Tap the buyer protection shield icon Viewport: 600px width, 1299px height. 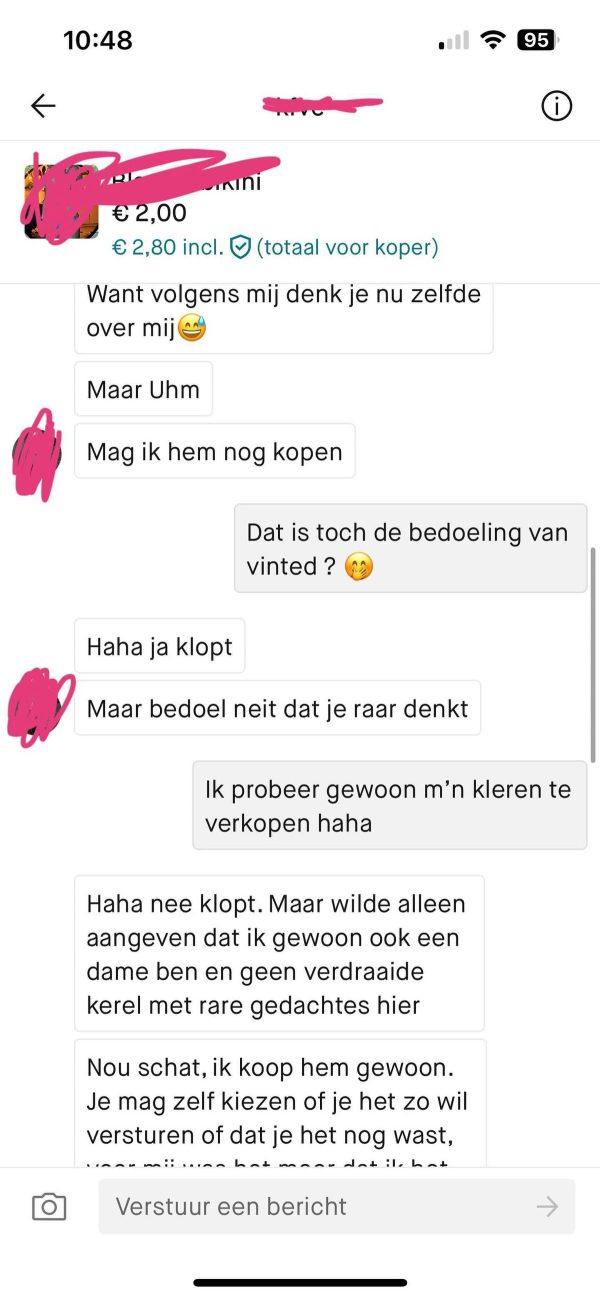point(240,247)
